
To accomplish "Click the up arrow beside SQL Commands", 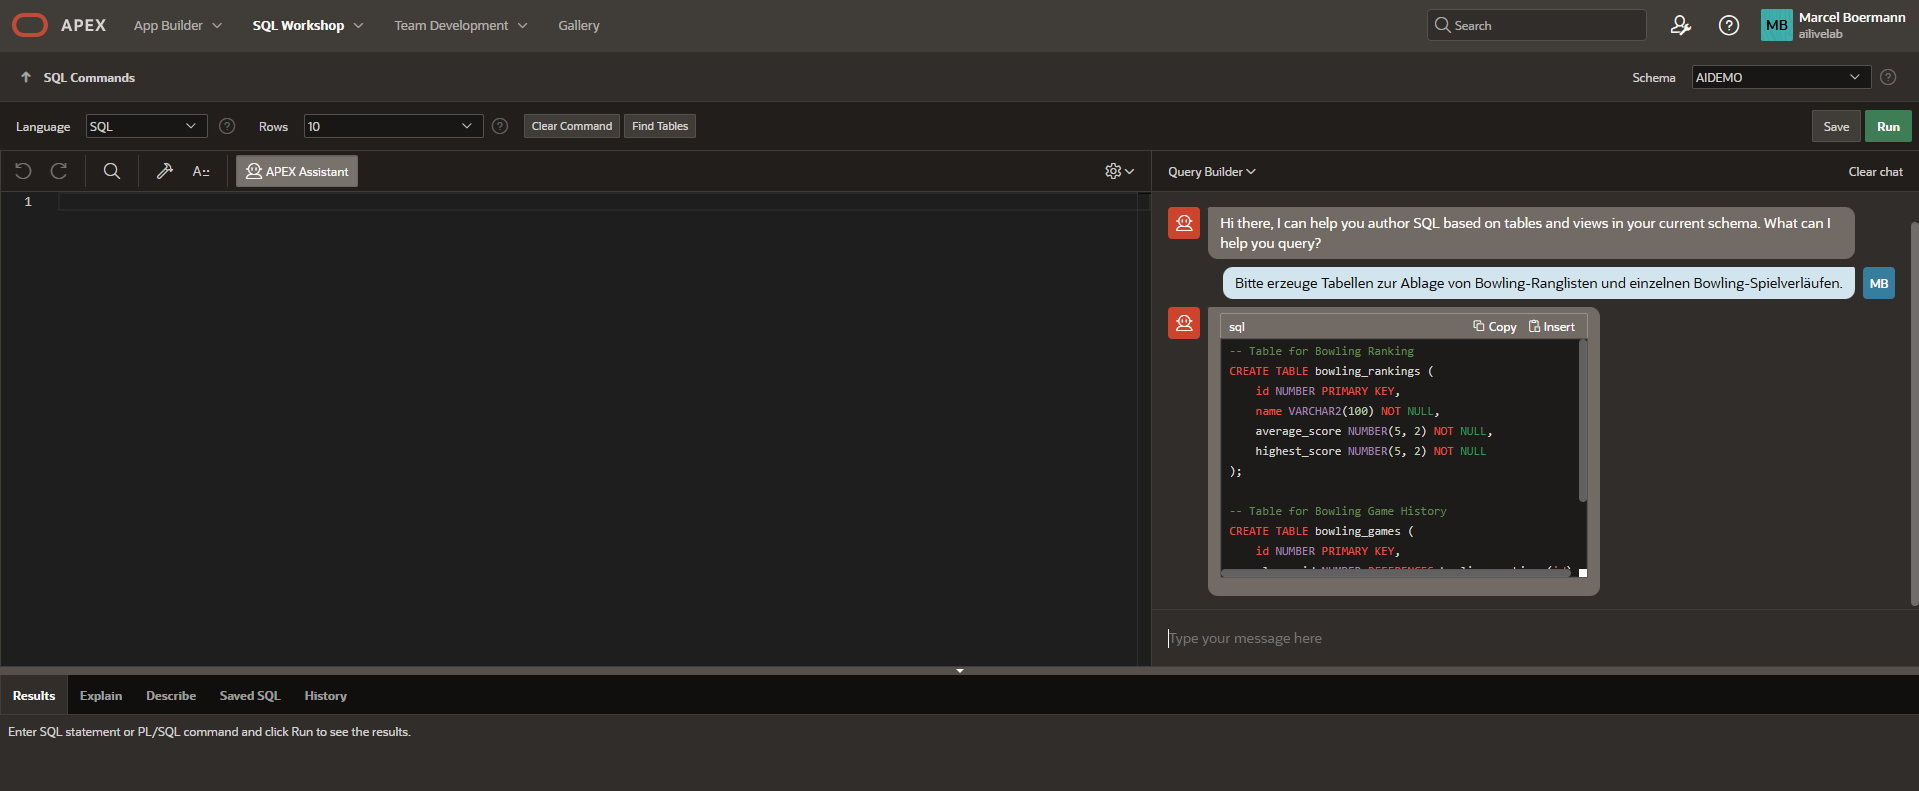I will (x=26, y=77).
